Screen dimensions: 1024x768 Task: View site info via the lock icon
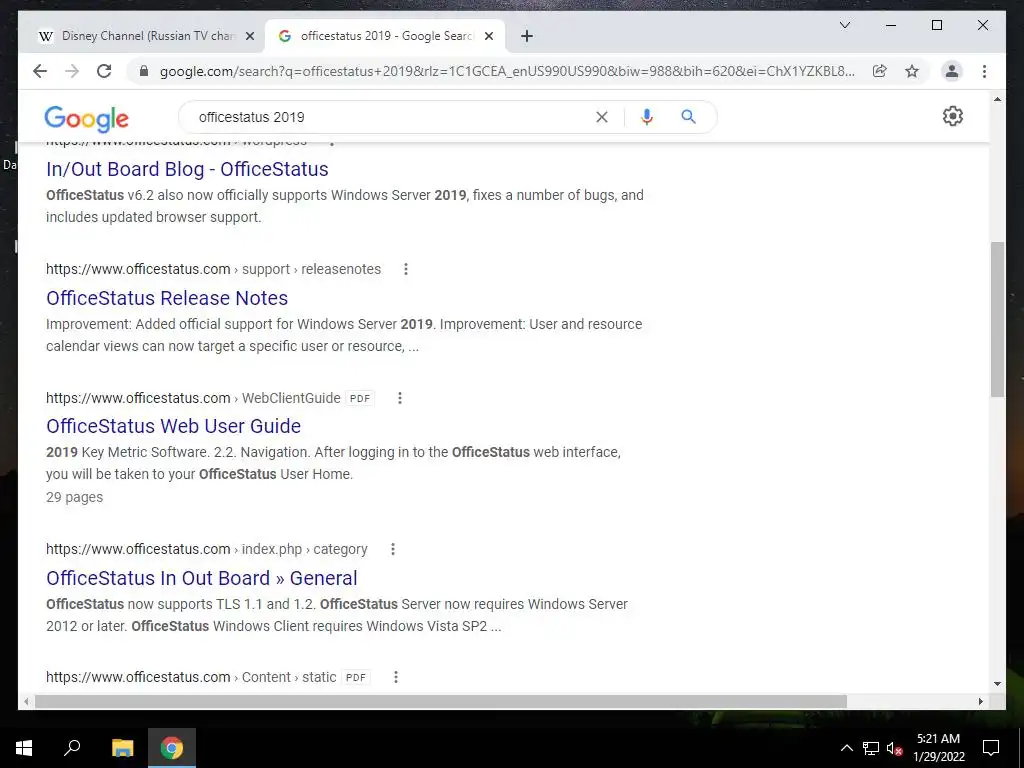(x=144, y=71)
